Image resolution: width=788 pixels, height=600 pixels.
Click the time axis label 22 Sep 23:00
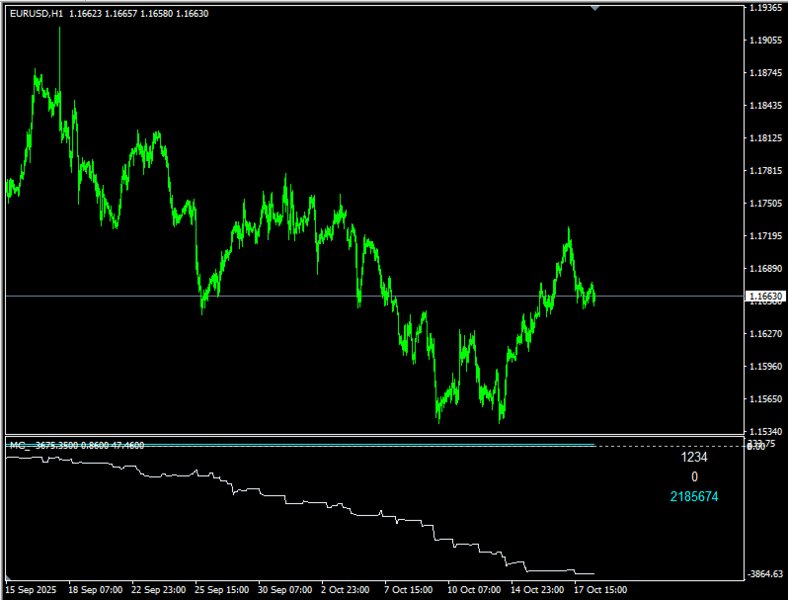pos(158,589)
